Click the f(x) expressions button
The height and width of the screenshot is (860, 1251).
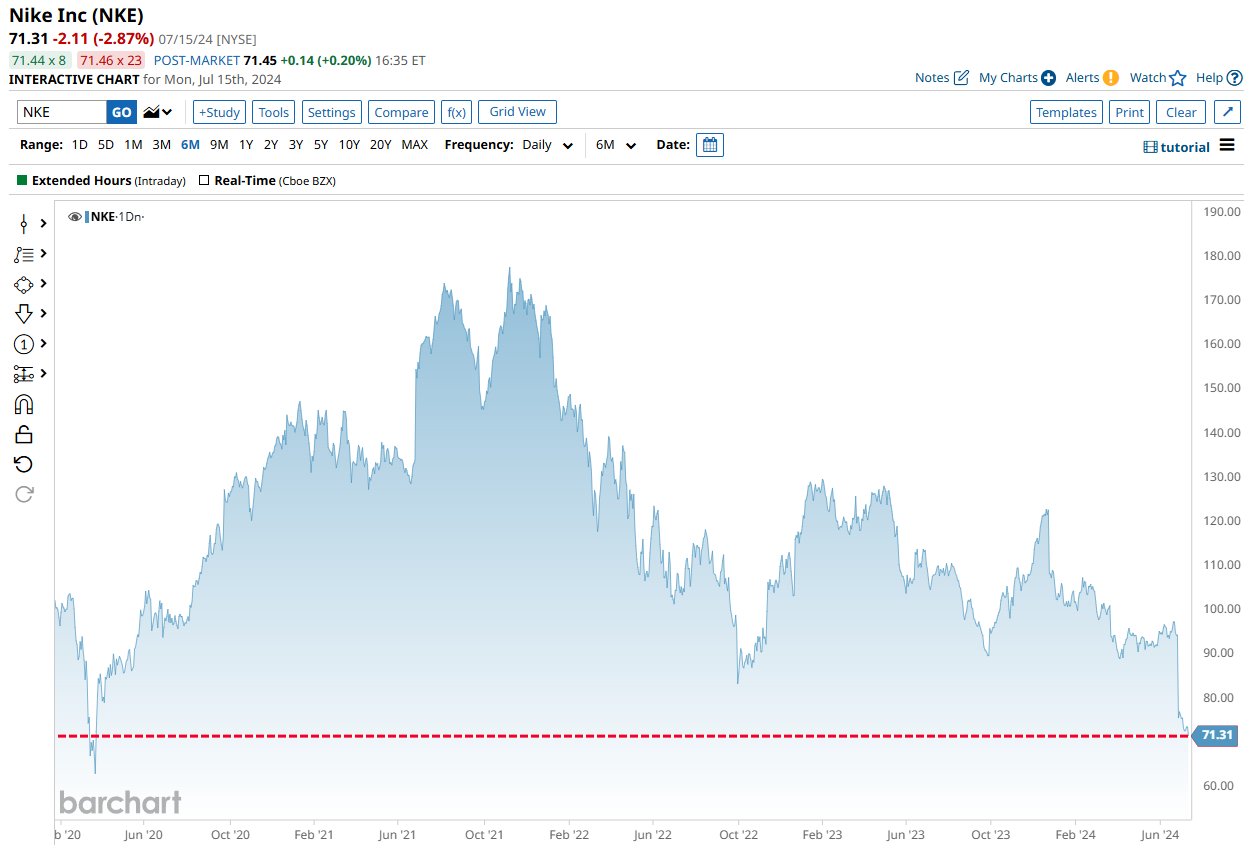pyautogui.click(x=457, y=112)
